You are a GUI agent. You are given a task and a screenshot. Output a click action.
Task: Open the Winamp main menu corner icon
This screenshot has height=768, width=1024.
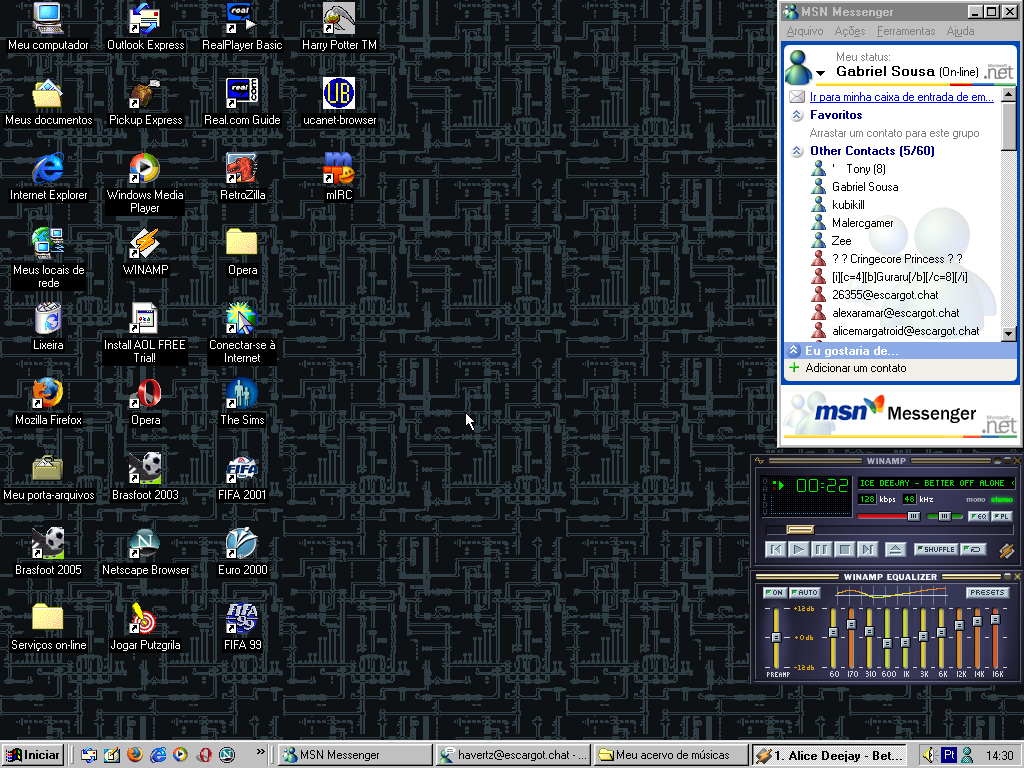tap(760, 461)
